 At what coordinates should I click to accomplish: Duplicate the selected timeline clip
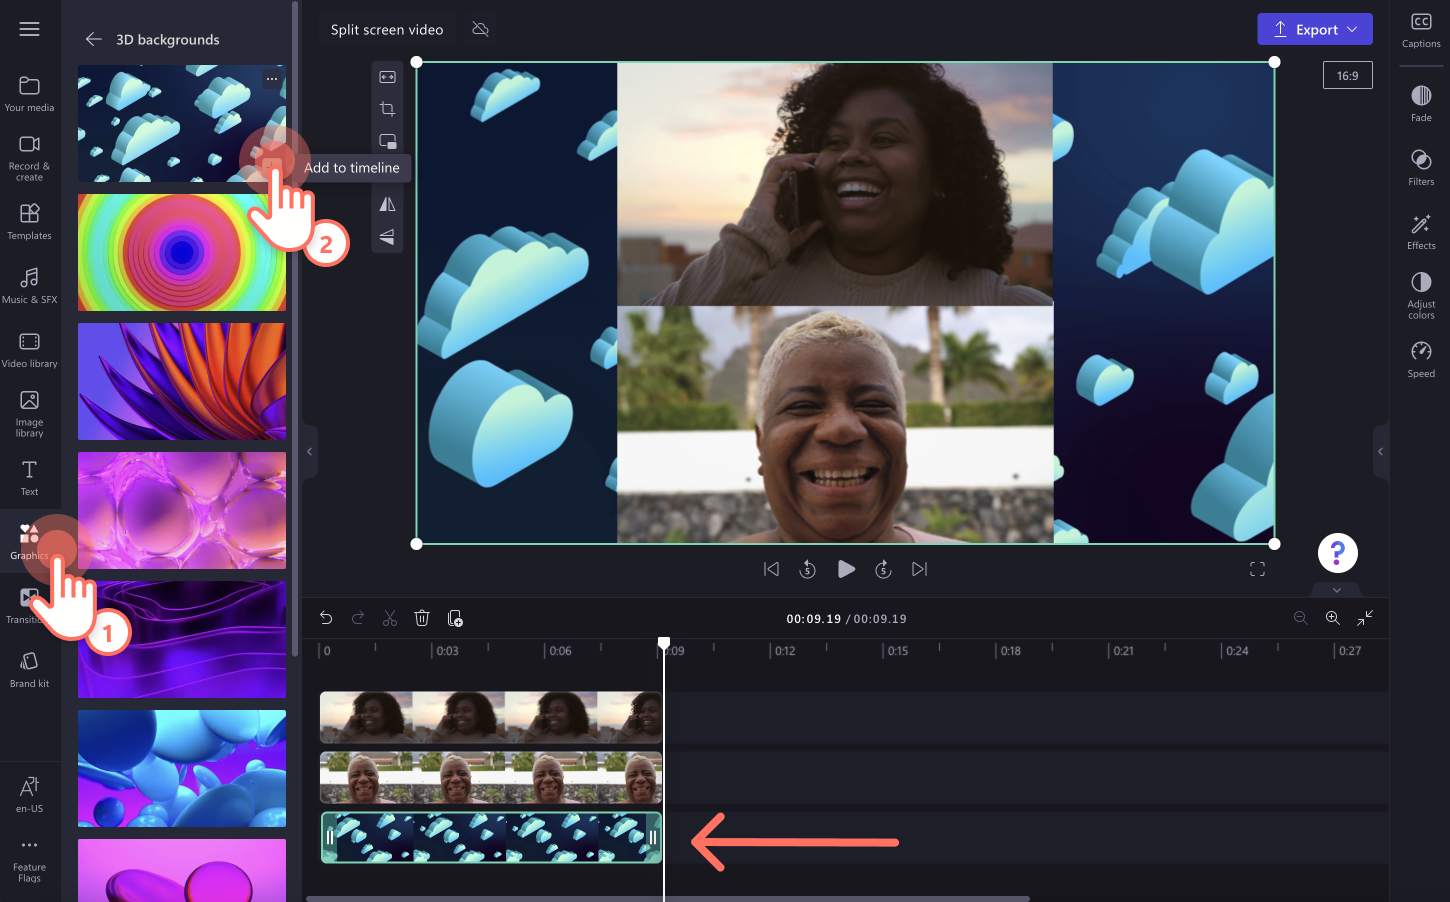pyautogui.click(x=456, y=618)
